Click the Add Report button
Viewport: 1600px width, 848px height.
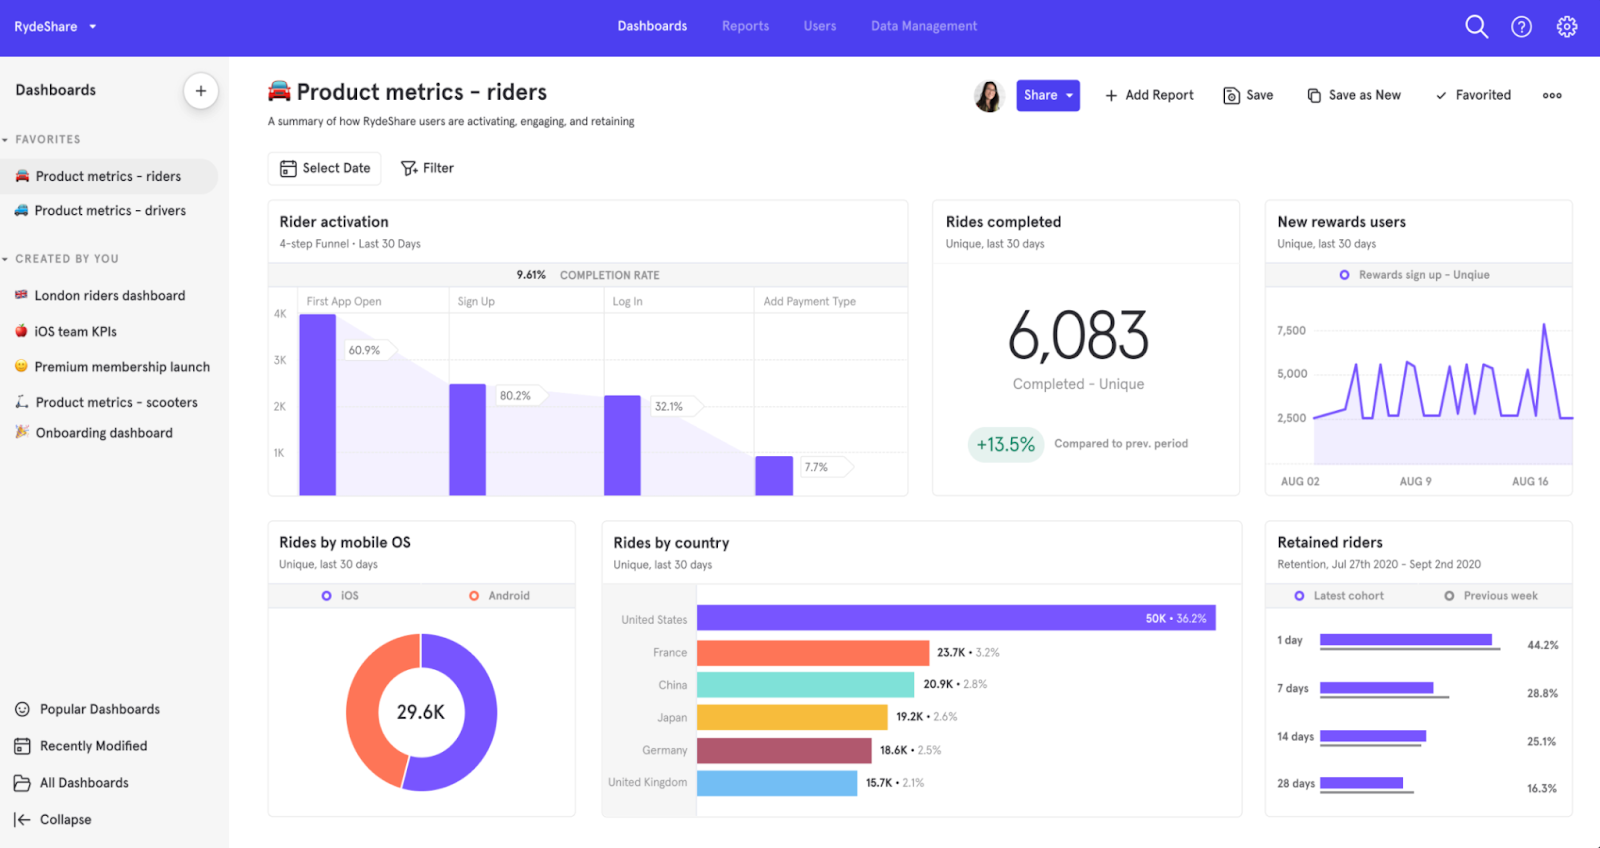pyautogui.click(x=1149, y=96)
